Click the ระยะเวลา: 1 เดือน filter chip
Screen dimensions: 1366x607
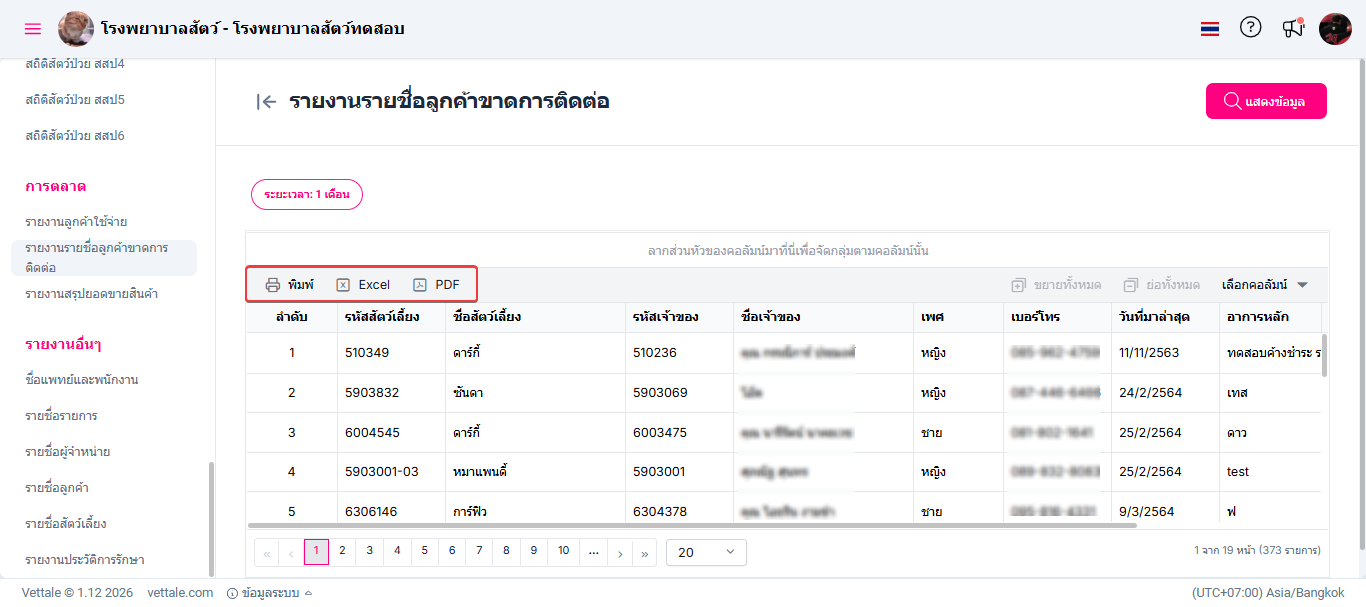307,194
